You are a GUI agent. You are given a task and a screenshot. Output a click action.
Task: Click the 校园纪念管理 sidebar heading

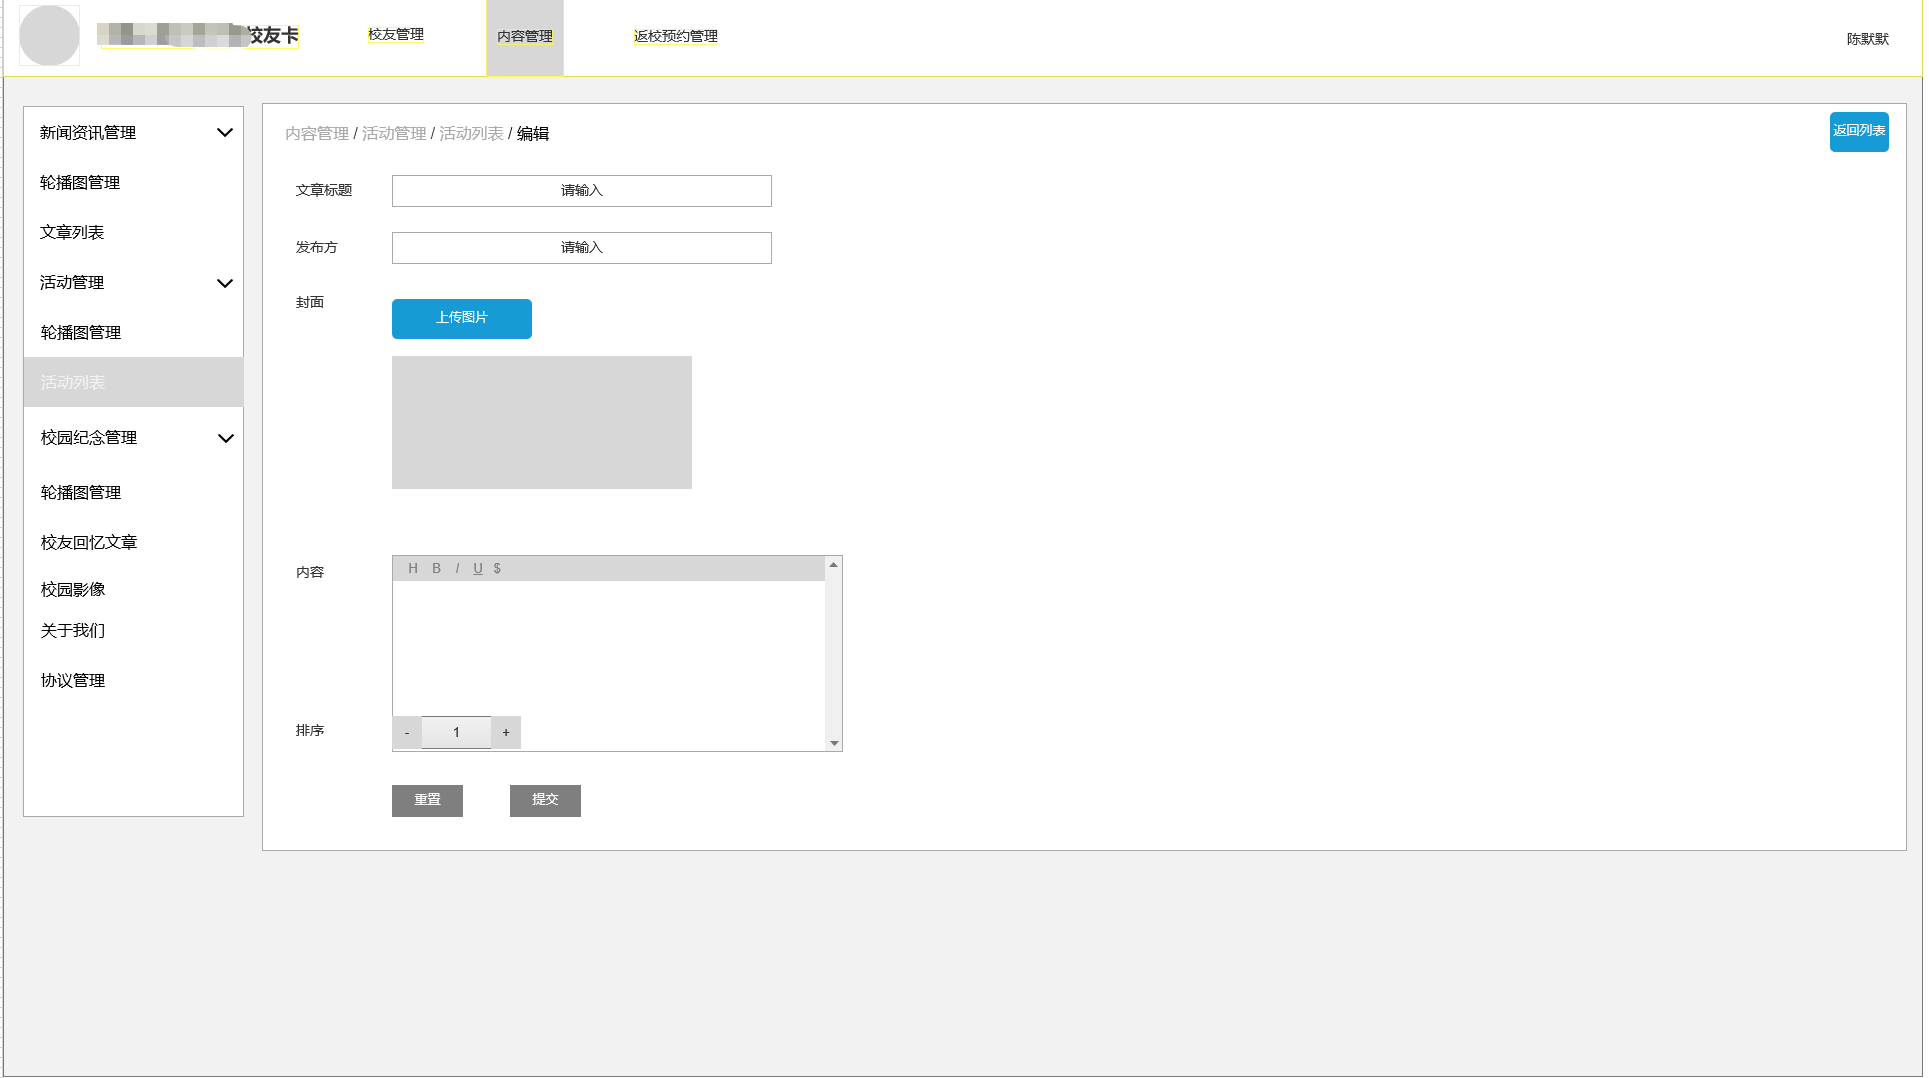click(89, 437)
